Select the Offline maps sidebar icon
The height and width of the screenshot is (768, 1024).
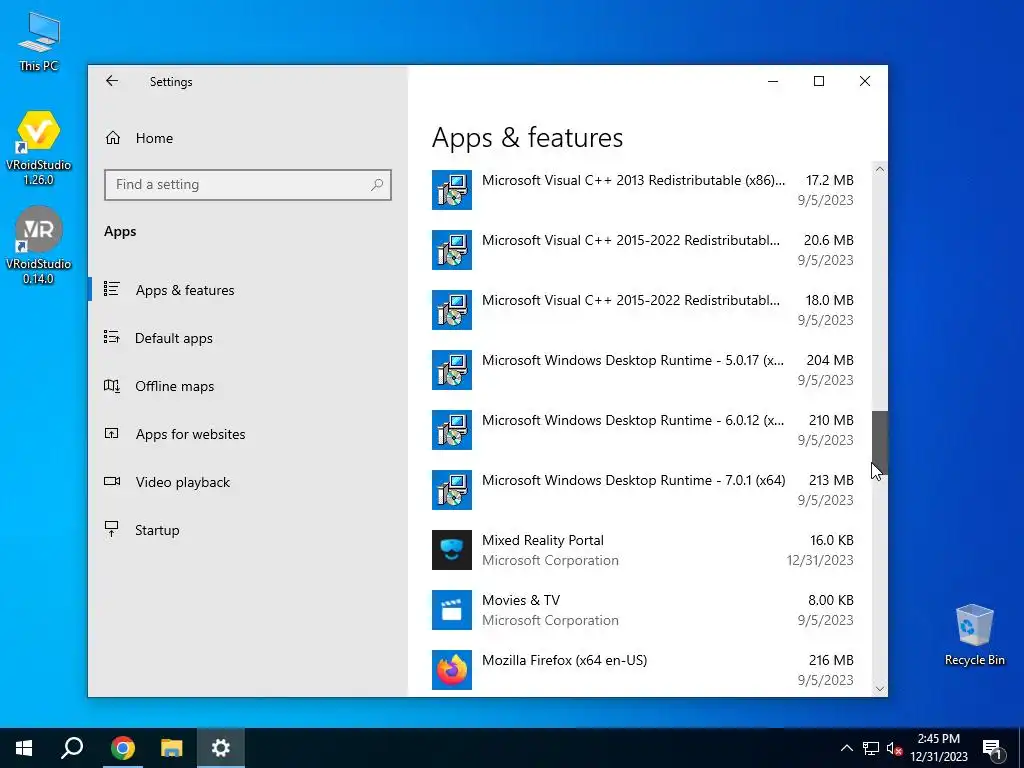click(112, 386)
